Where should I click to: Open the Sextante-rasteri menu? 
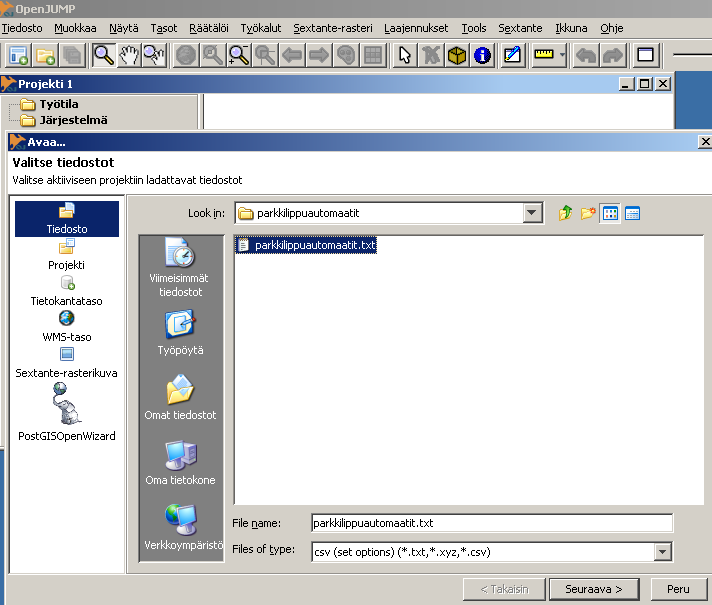coord(333,28)
